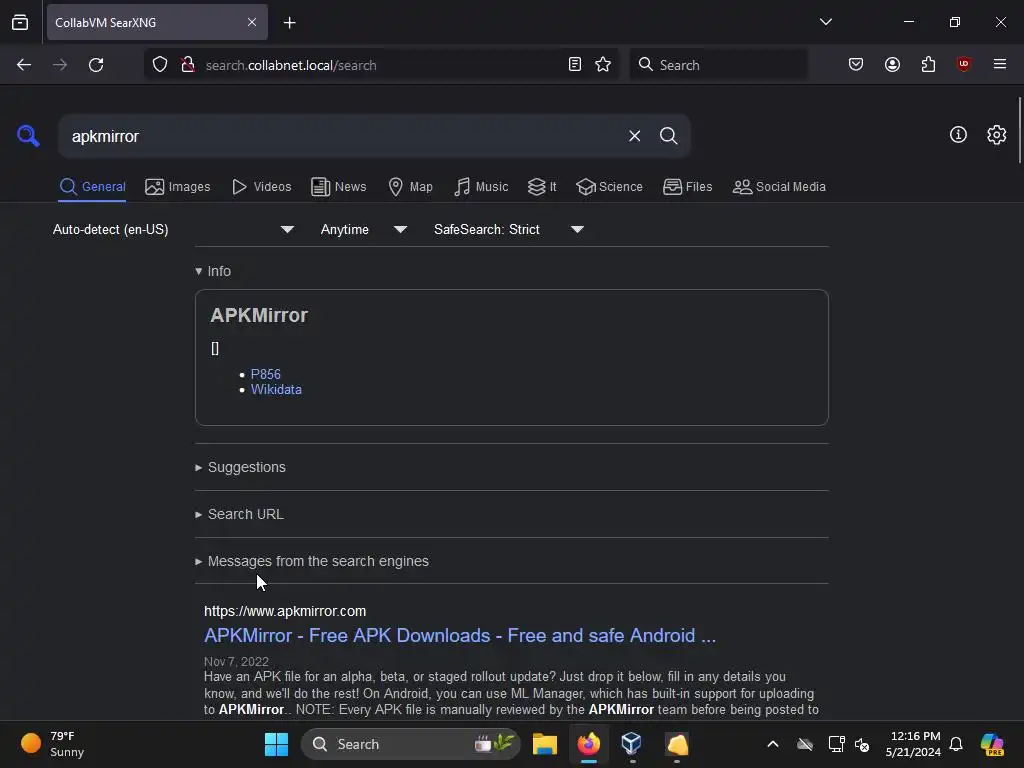Screen dimensions: 1024x768
Task: Go back to the previous page
Action: 24,65
